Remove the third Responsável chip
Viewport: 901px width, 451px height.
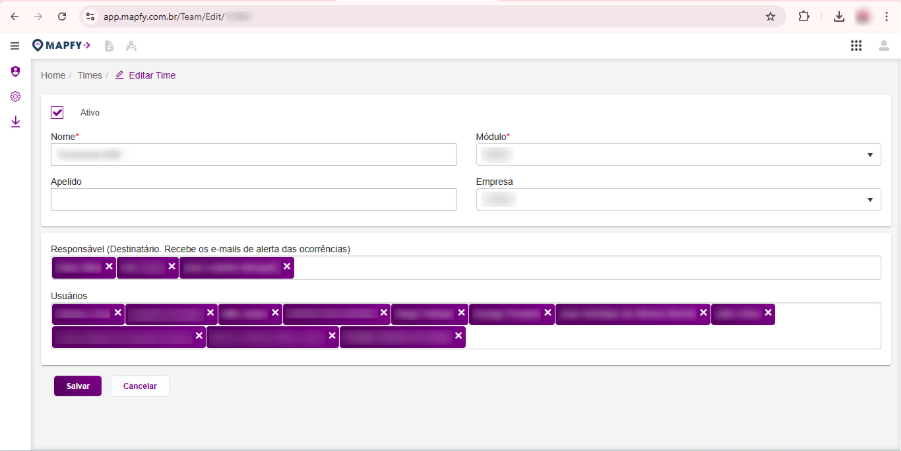(286, 267)
